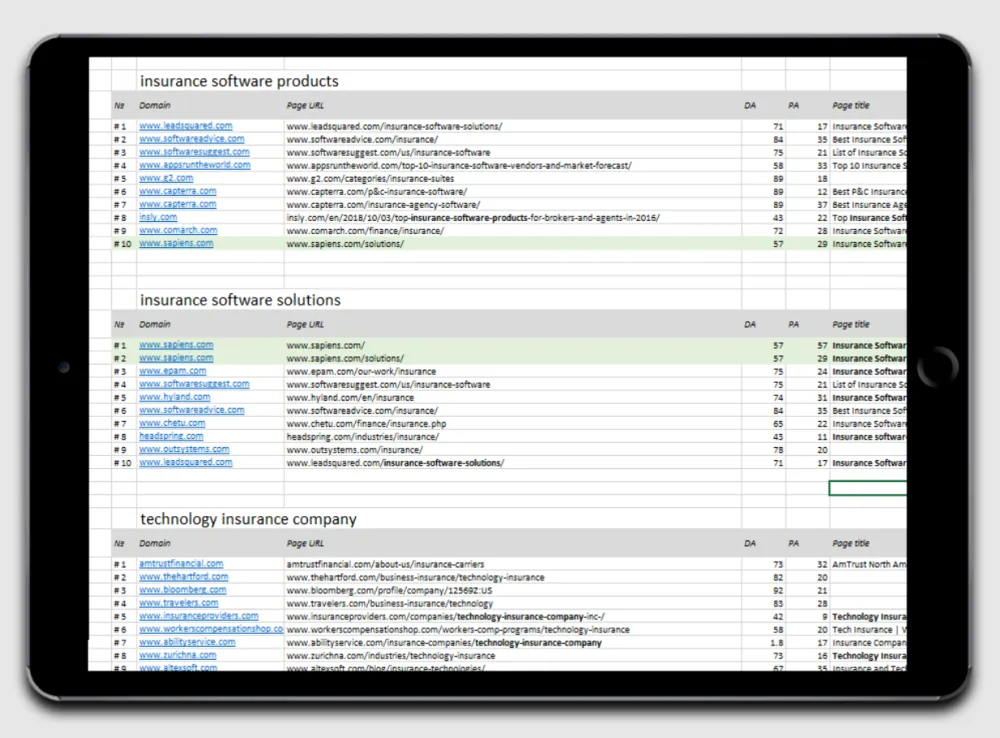Select URL cell www.zurichna.com/industries/technology-insurance
The image size is (1000, 738).
point(391,656)
